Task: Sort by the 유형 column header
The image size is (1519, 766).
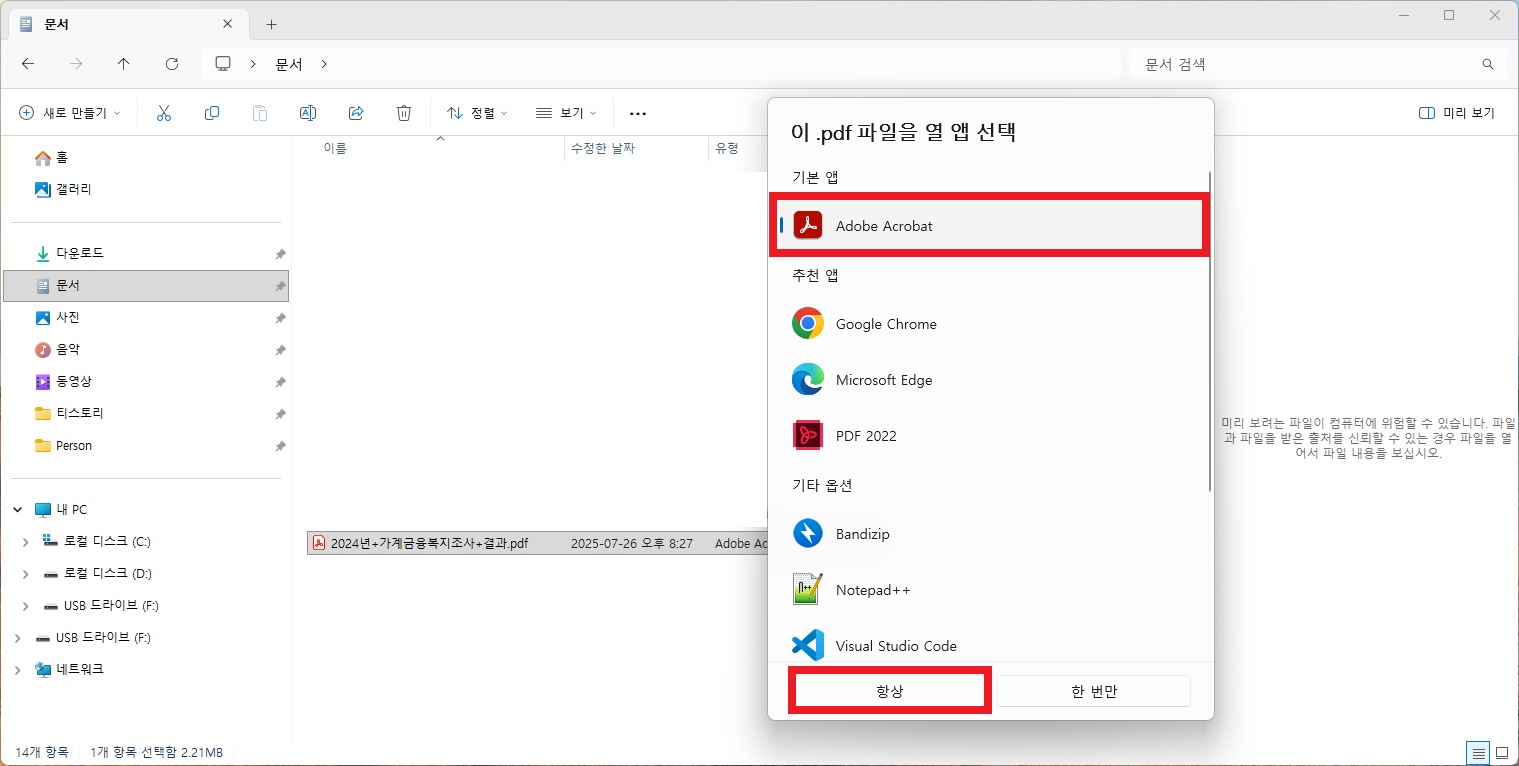Action: tap(727, 148)
